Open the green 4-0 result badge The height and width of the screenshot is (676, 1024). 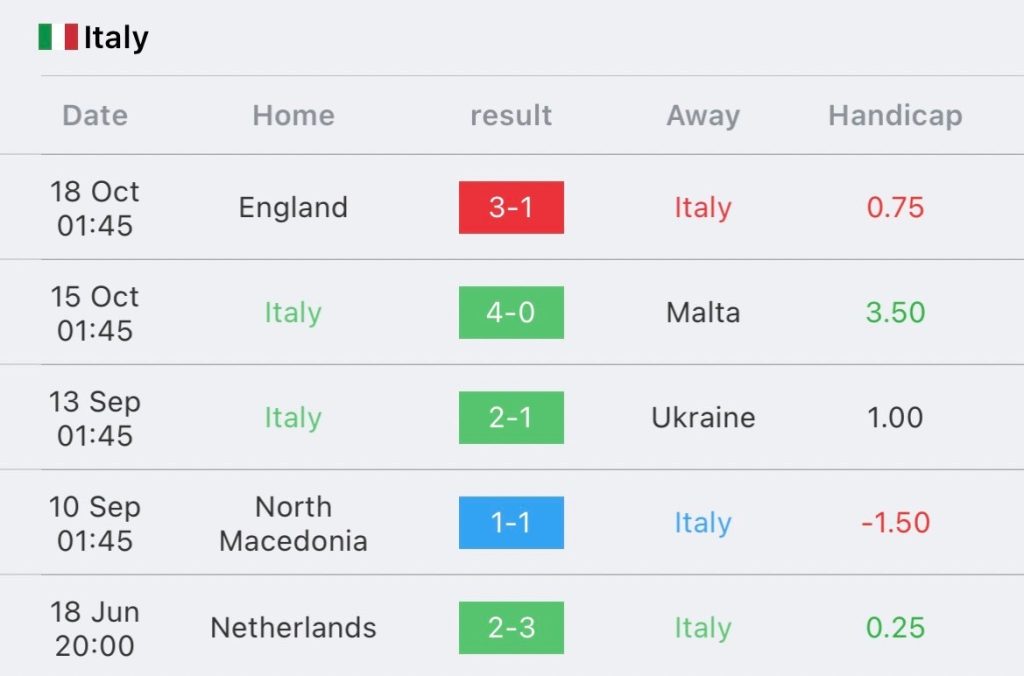pos(511,312)
